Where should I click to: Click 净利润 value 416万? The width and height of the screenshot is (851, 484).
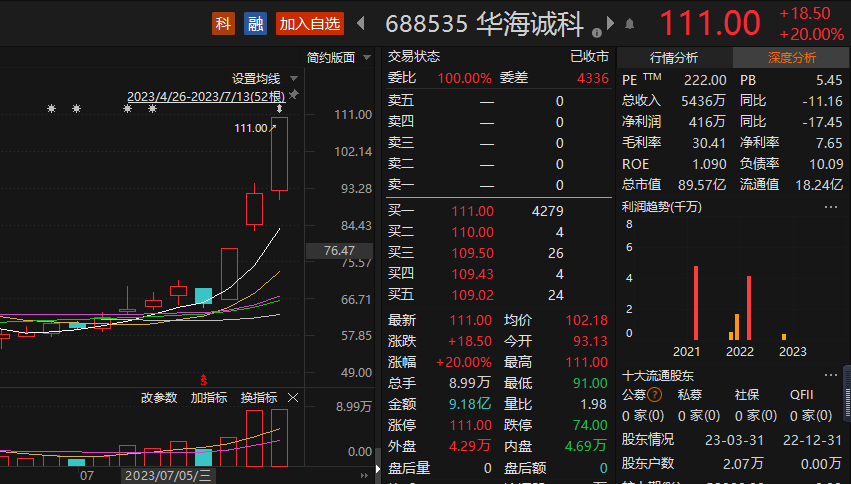tap(707, 122)
